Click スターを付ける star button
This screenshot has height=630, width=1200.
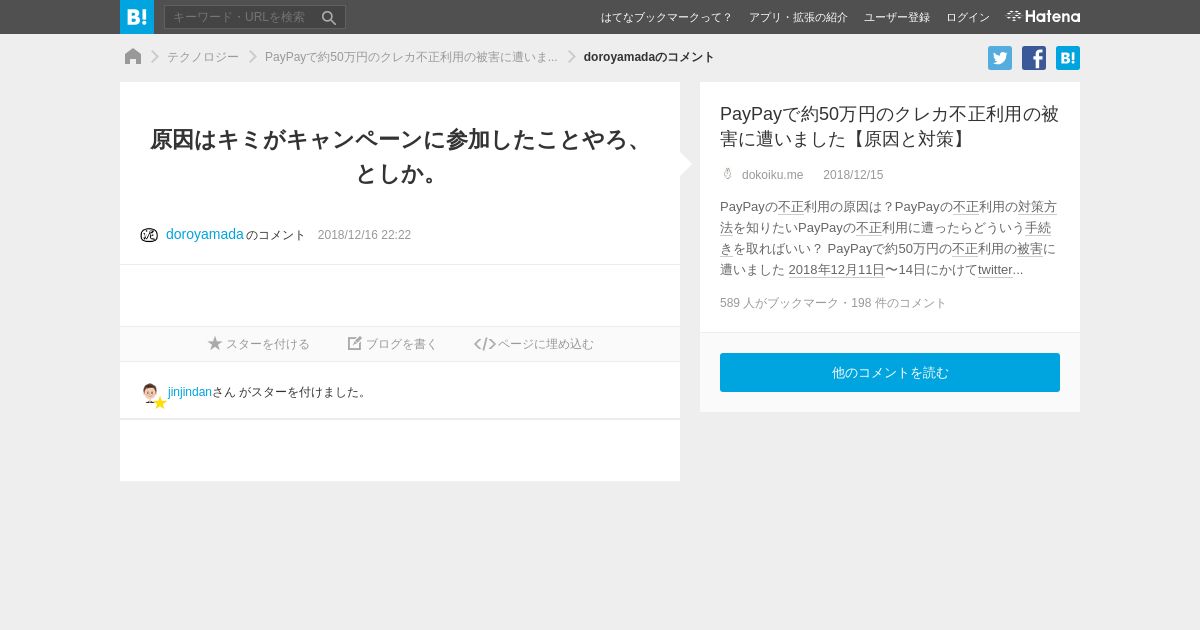[259, 344]
